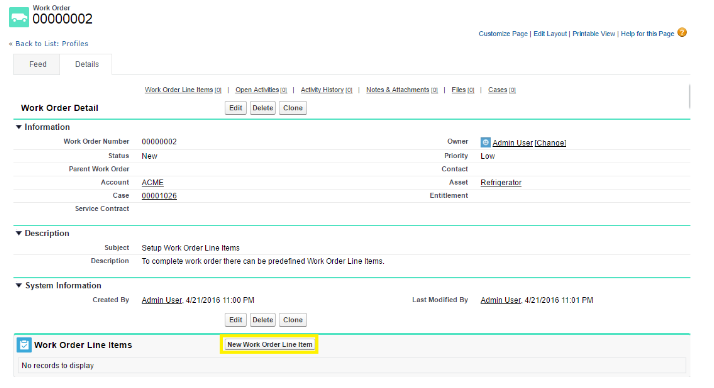Switch to the Feed tab
This screenshot has width=714, height=388.
pyautogui.click(x=37, y=64)
